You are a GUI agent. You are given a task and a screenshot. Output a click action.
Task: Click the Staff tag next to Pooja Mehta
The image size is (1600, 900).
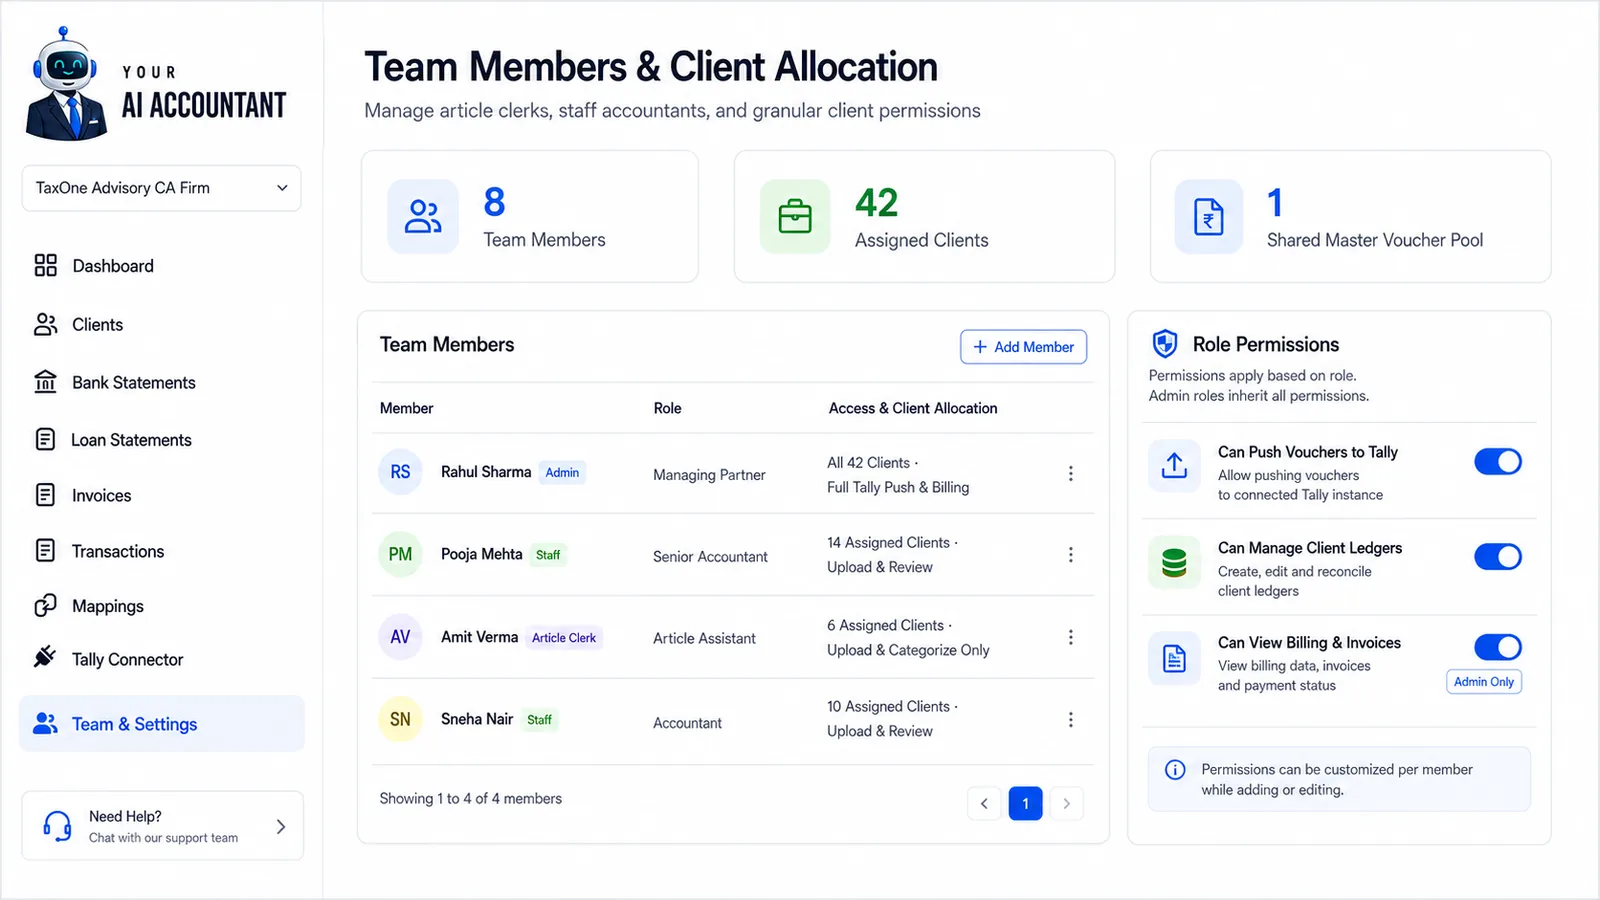click(548, 555)
